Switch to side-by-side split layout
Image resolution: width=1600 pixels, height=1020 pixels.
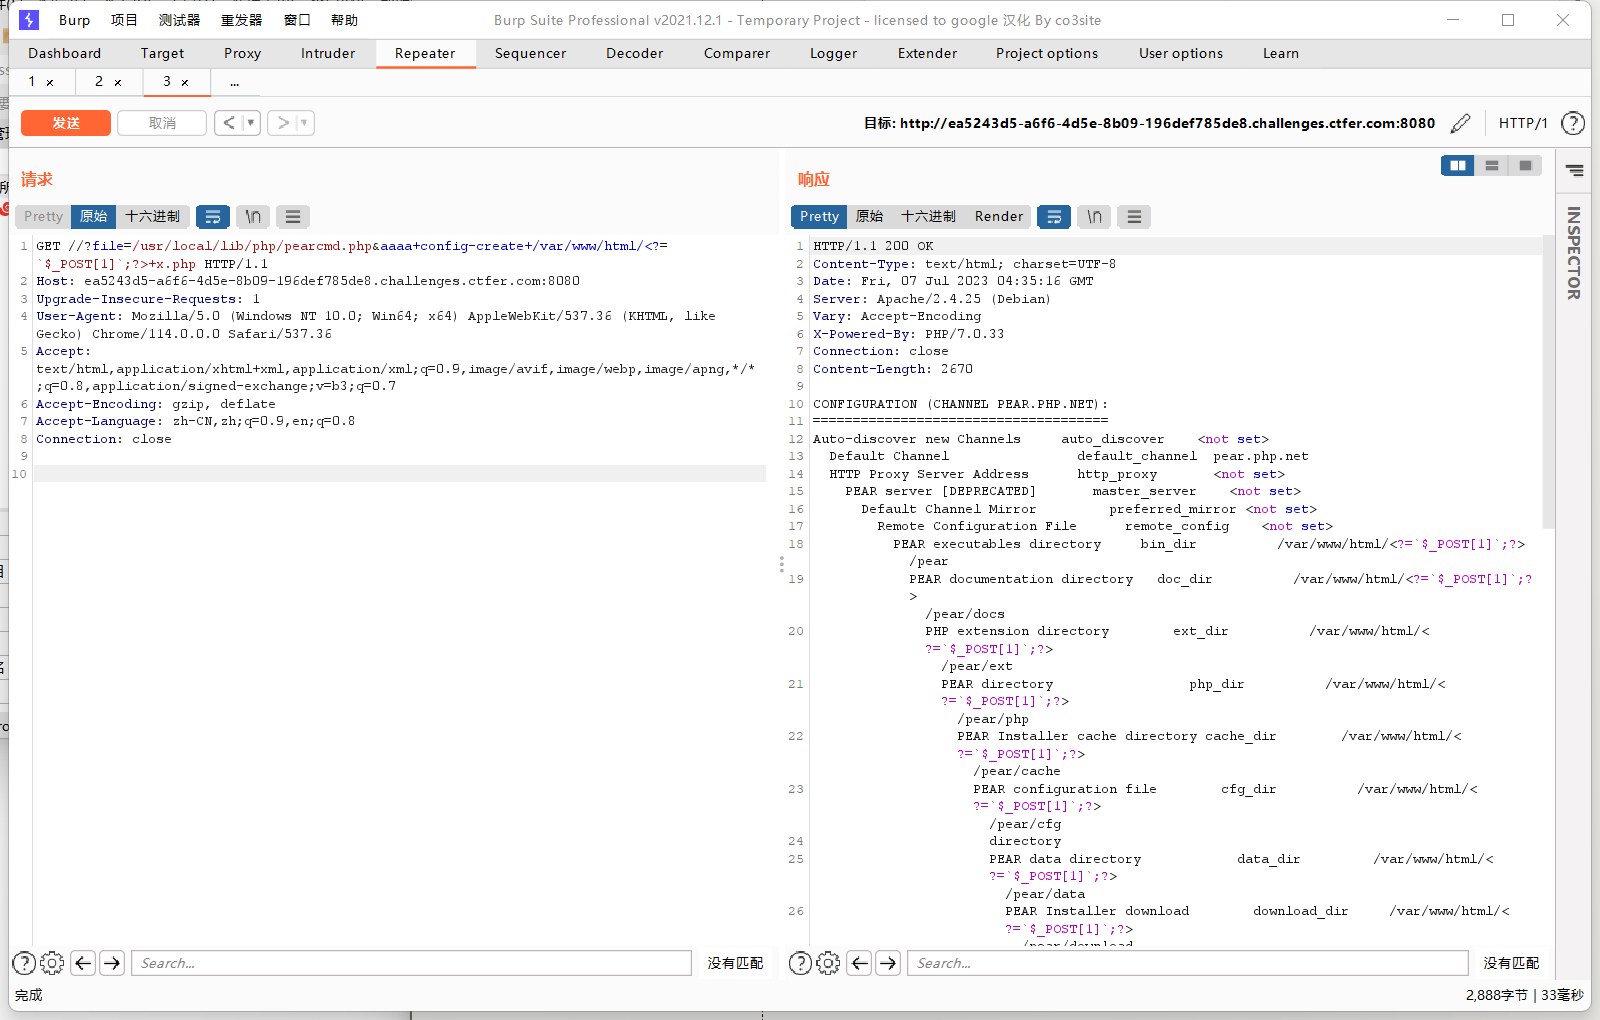click(x=1458, y=166)
